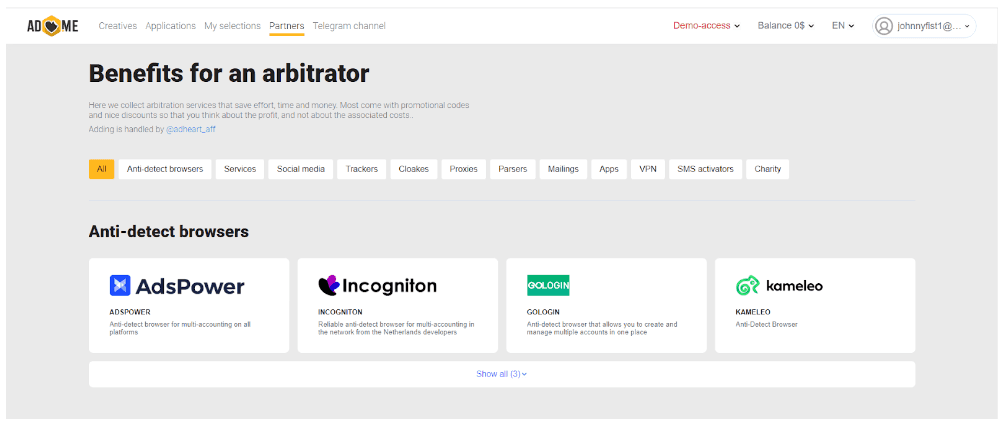Follow the @adheart_aff link
Screen dimensions: 1006x429
[190, 130]
